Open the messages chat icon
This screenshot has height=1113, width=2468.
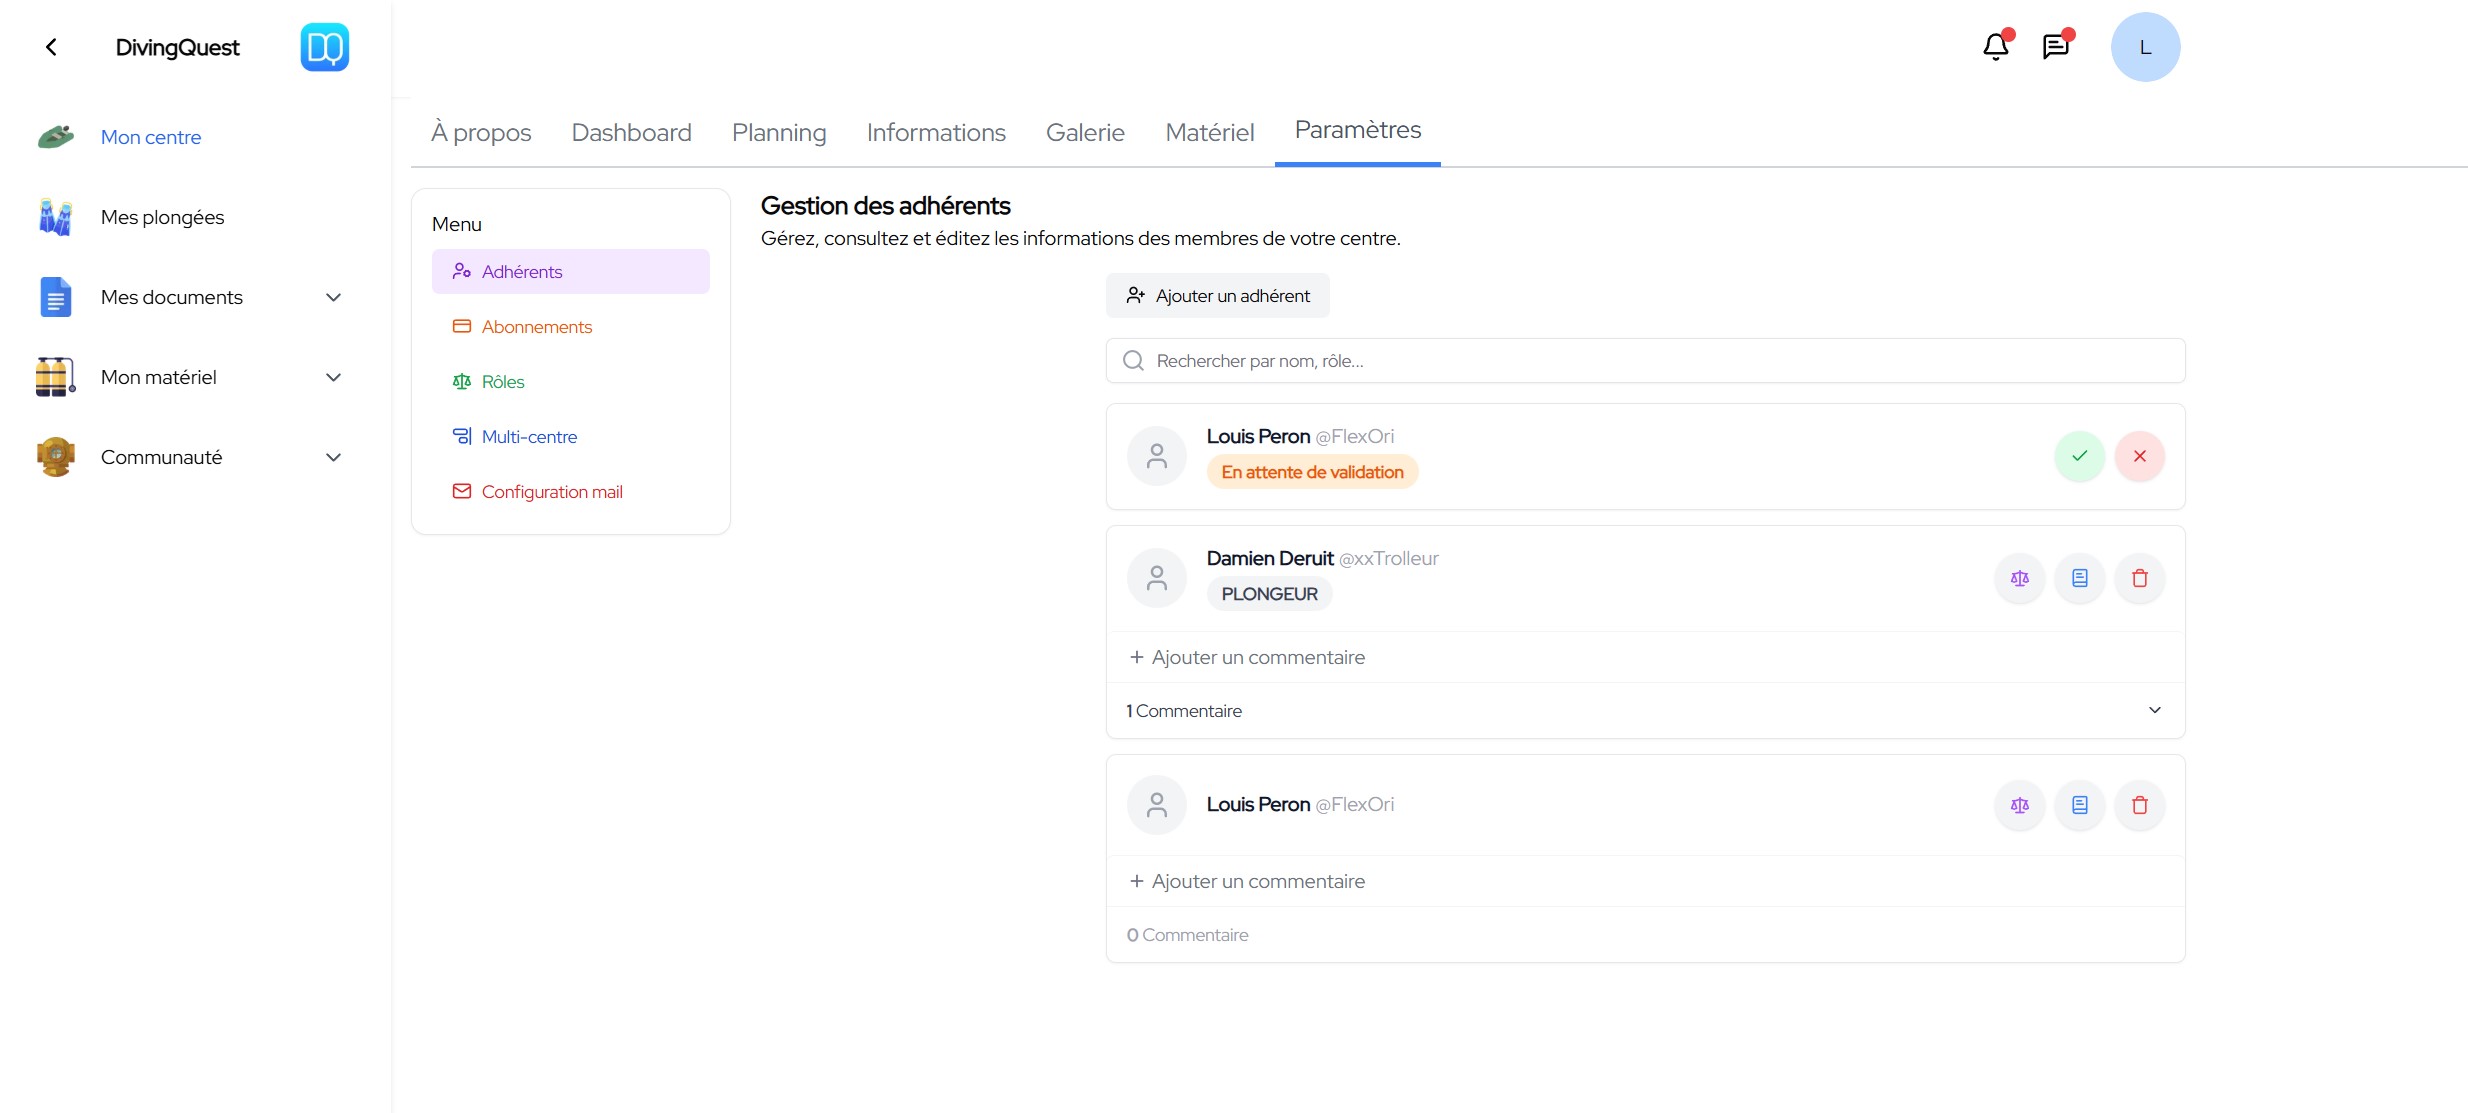(2055, 47)
